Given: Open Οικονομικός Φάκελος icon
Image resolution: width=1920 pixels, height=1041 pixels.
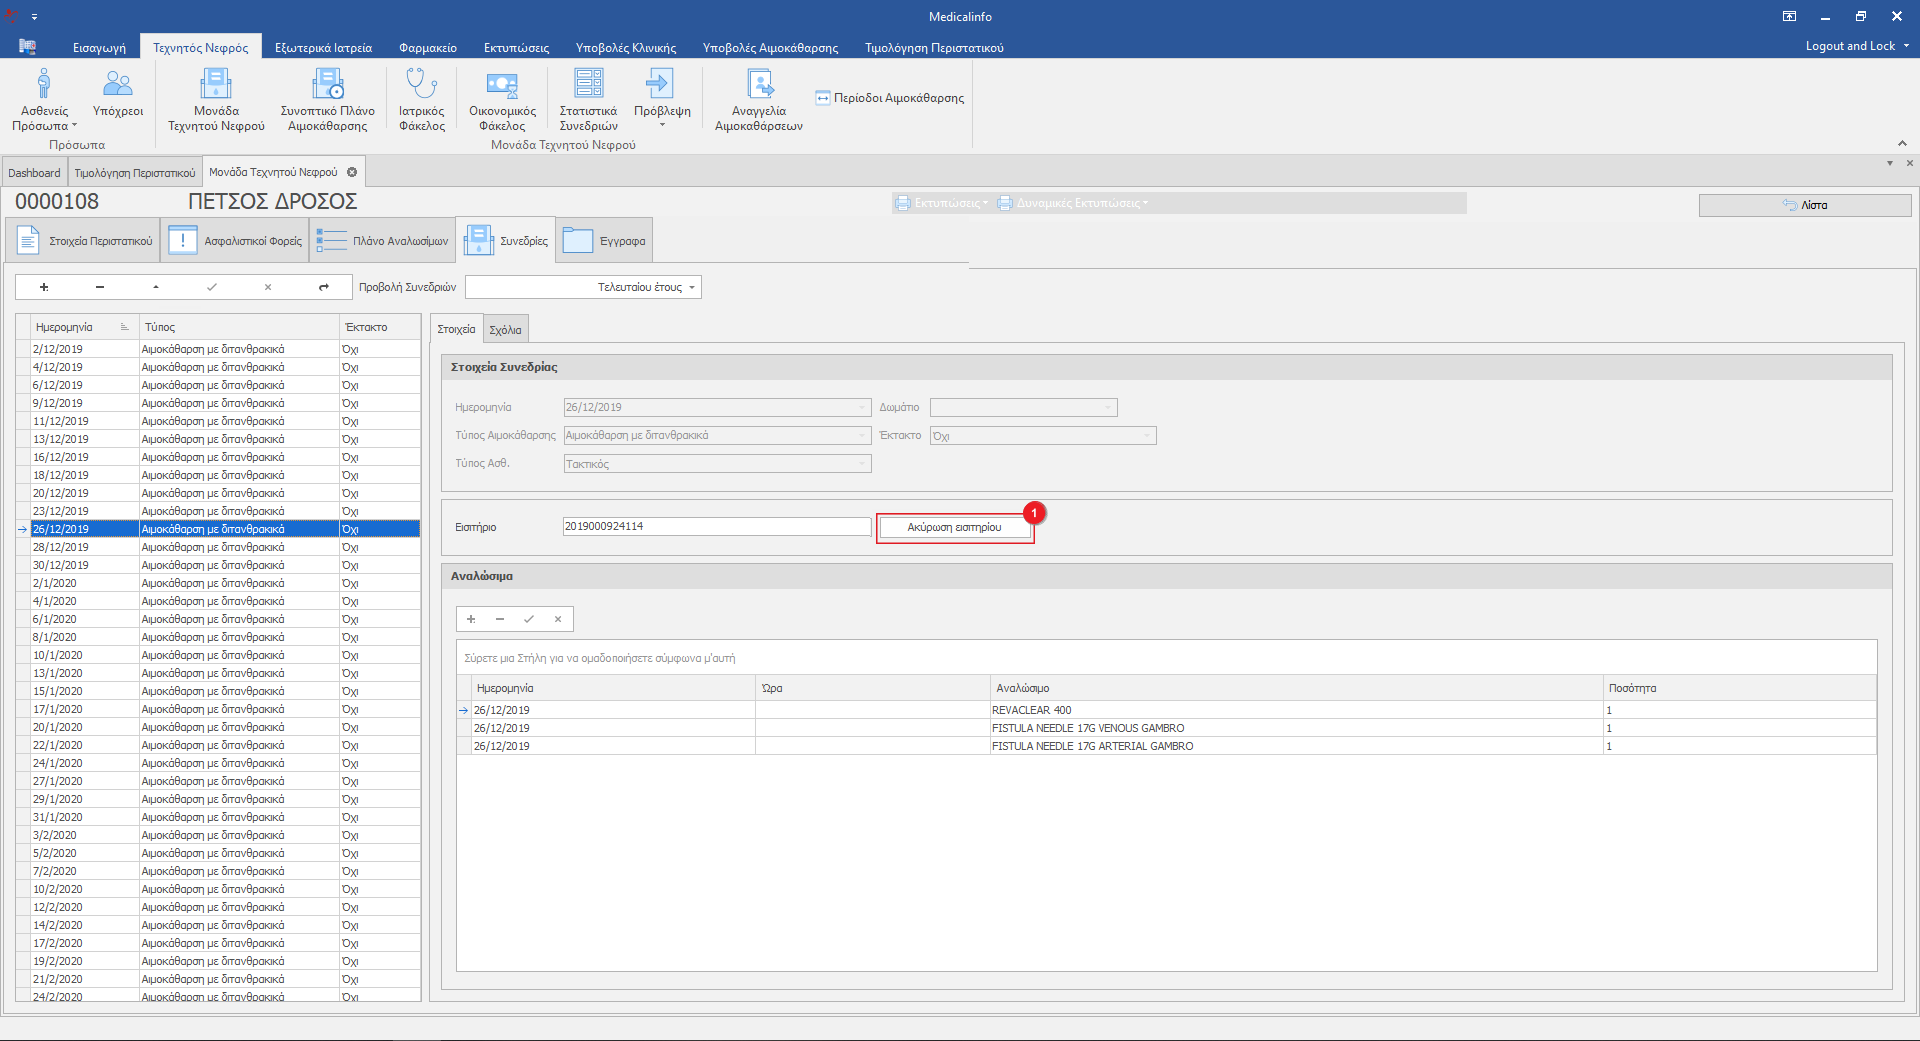Looking at the screenshot, I should pos(502,85).
